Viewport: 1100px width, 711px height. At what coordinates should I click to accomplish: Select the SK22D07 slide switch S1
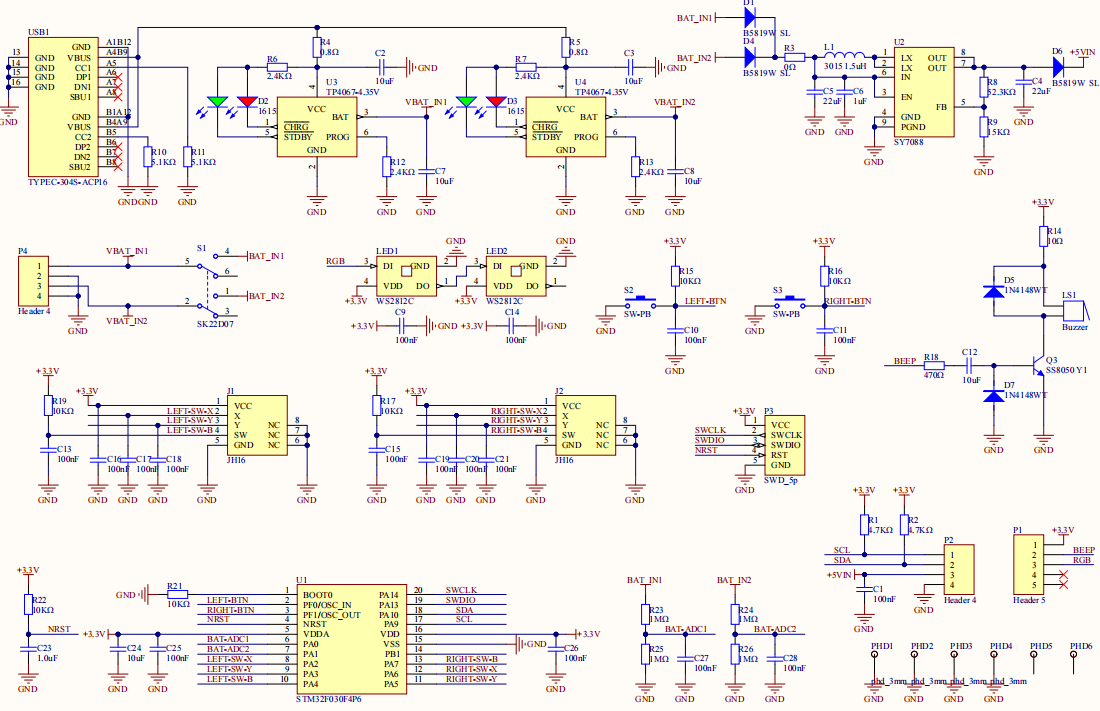(x=207, y=286)
